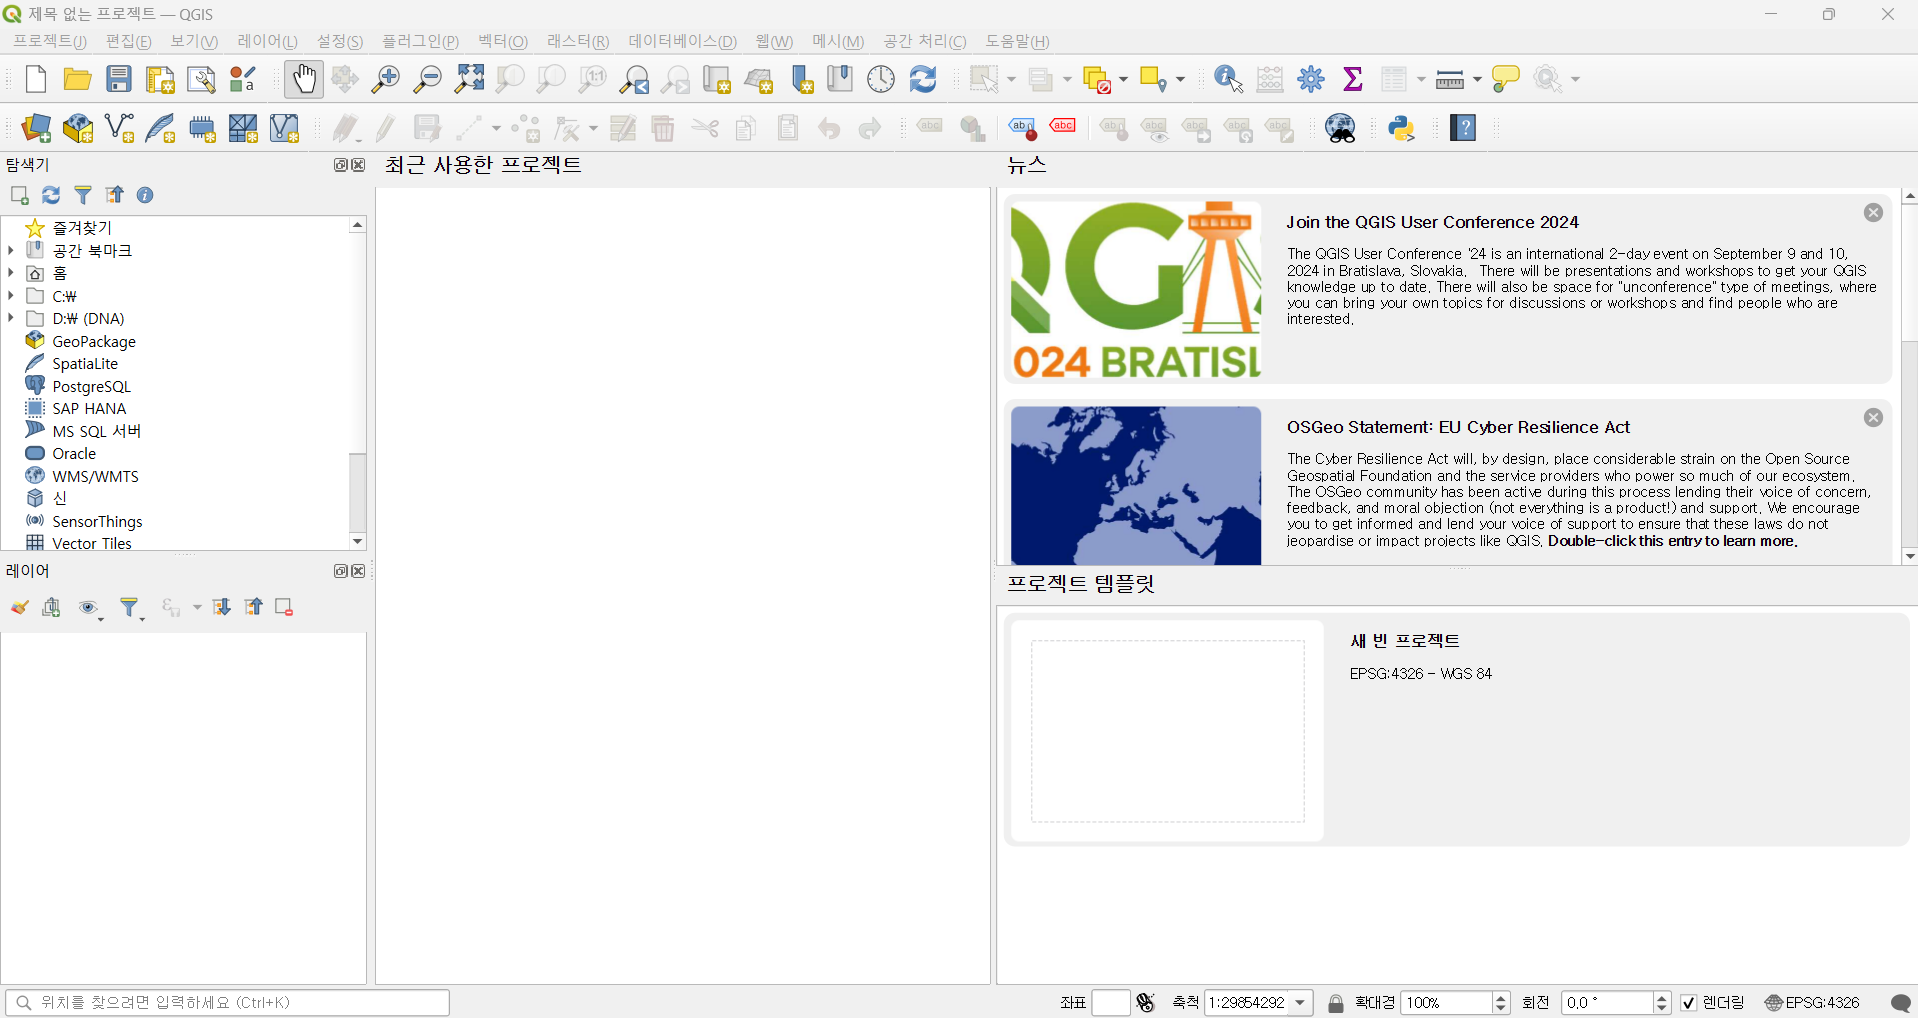The width and height of the screenshot is (1918, 1018).
Task: Select the GeoPackage browser item
Action: coord(94,341)
